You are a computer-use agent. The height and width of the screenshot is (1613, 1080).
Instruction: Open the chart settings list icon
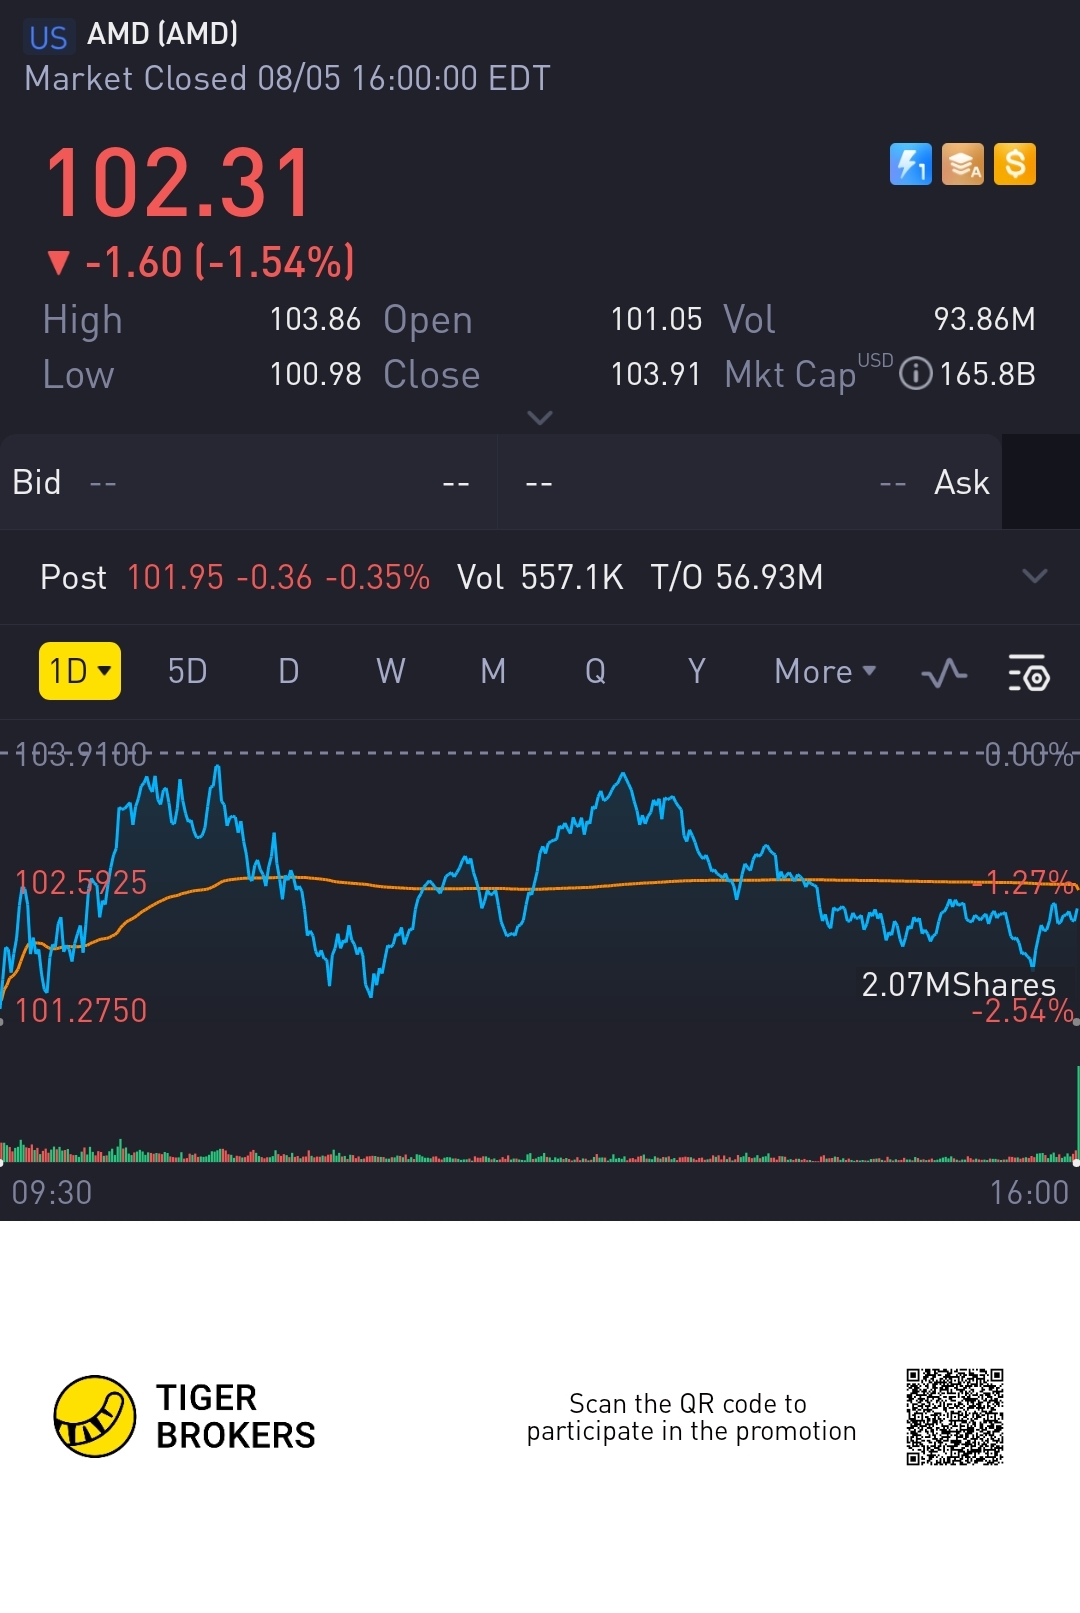pyautogui.click(x=1028, y=673)
